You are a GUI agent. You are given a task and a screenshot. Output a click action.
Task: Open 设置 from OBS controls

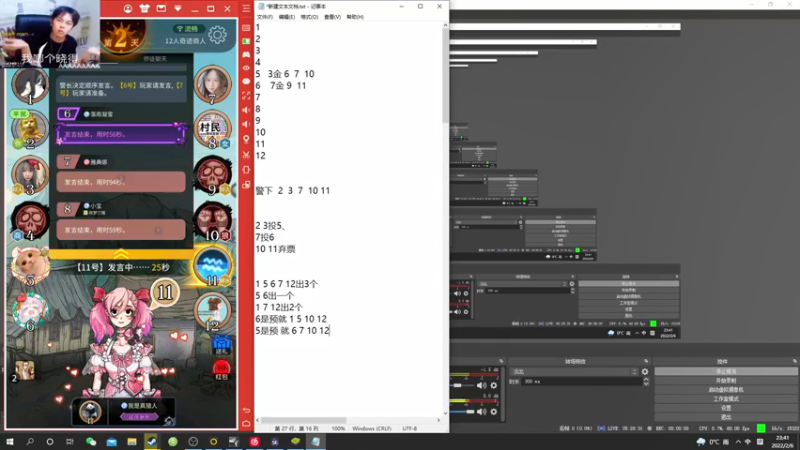click(726, 408)
